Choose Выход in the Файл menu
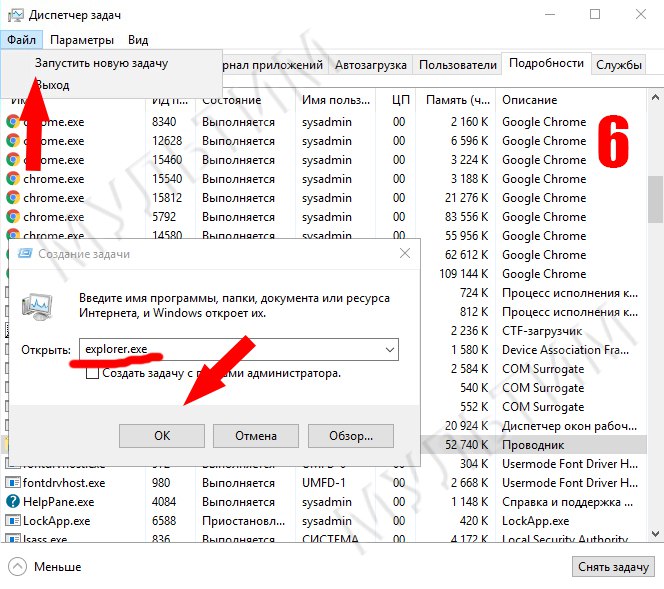 click(x=52, y=85)
